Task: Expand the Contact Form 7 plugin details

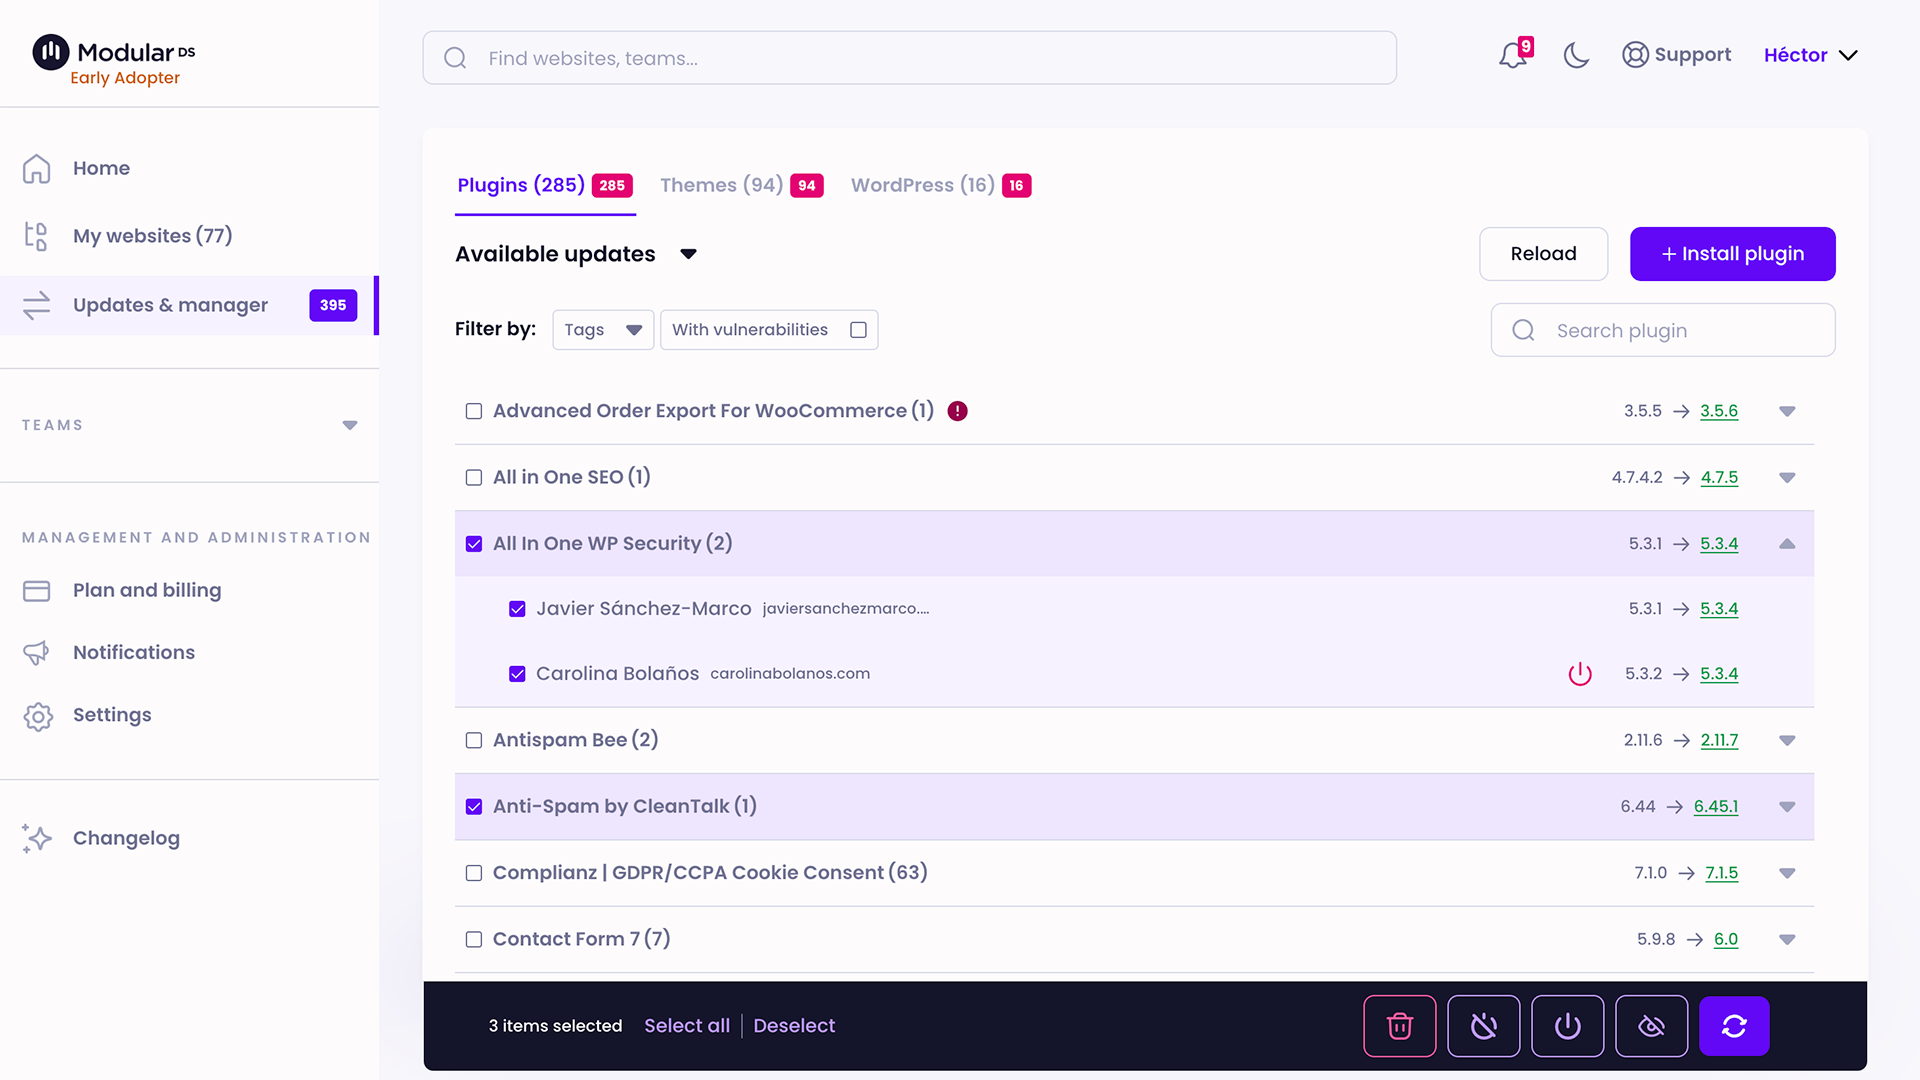Action: point(1787,939)
